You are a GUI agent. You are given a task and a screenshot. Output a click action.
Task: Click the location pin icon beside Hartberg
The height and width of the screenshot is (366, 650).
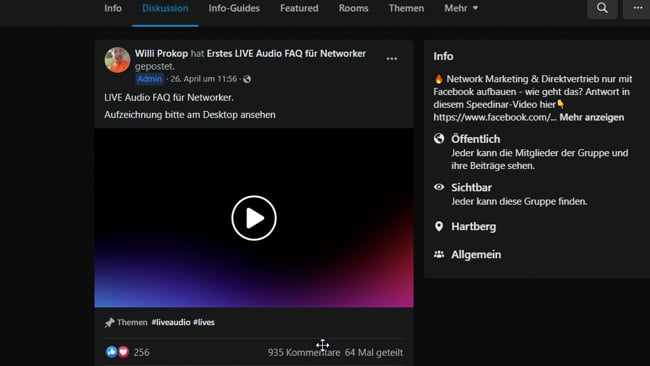[439, 226]
